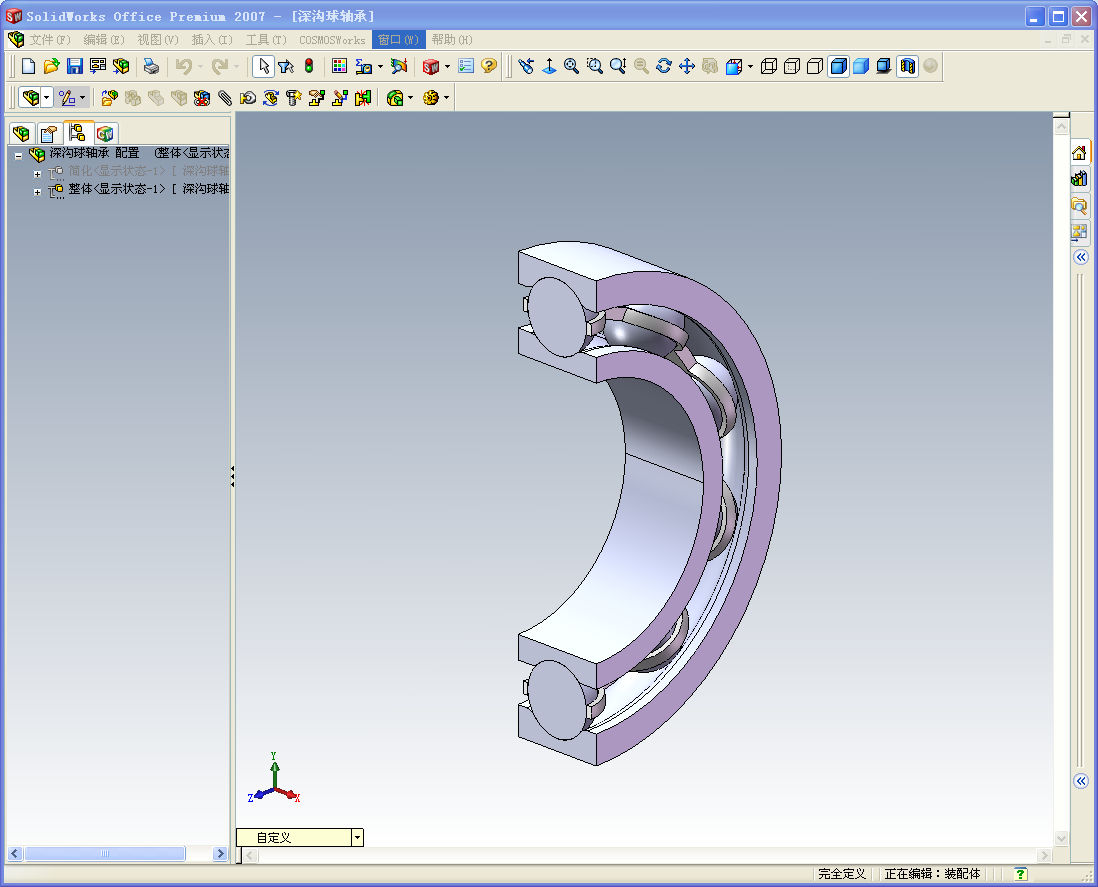This screenshot has width=1098, height=887.
Task: Select the Pan four-arrow tool
Action: pyautogui.click(x=687, y=67)
